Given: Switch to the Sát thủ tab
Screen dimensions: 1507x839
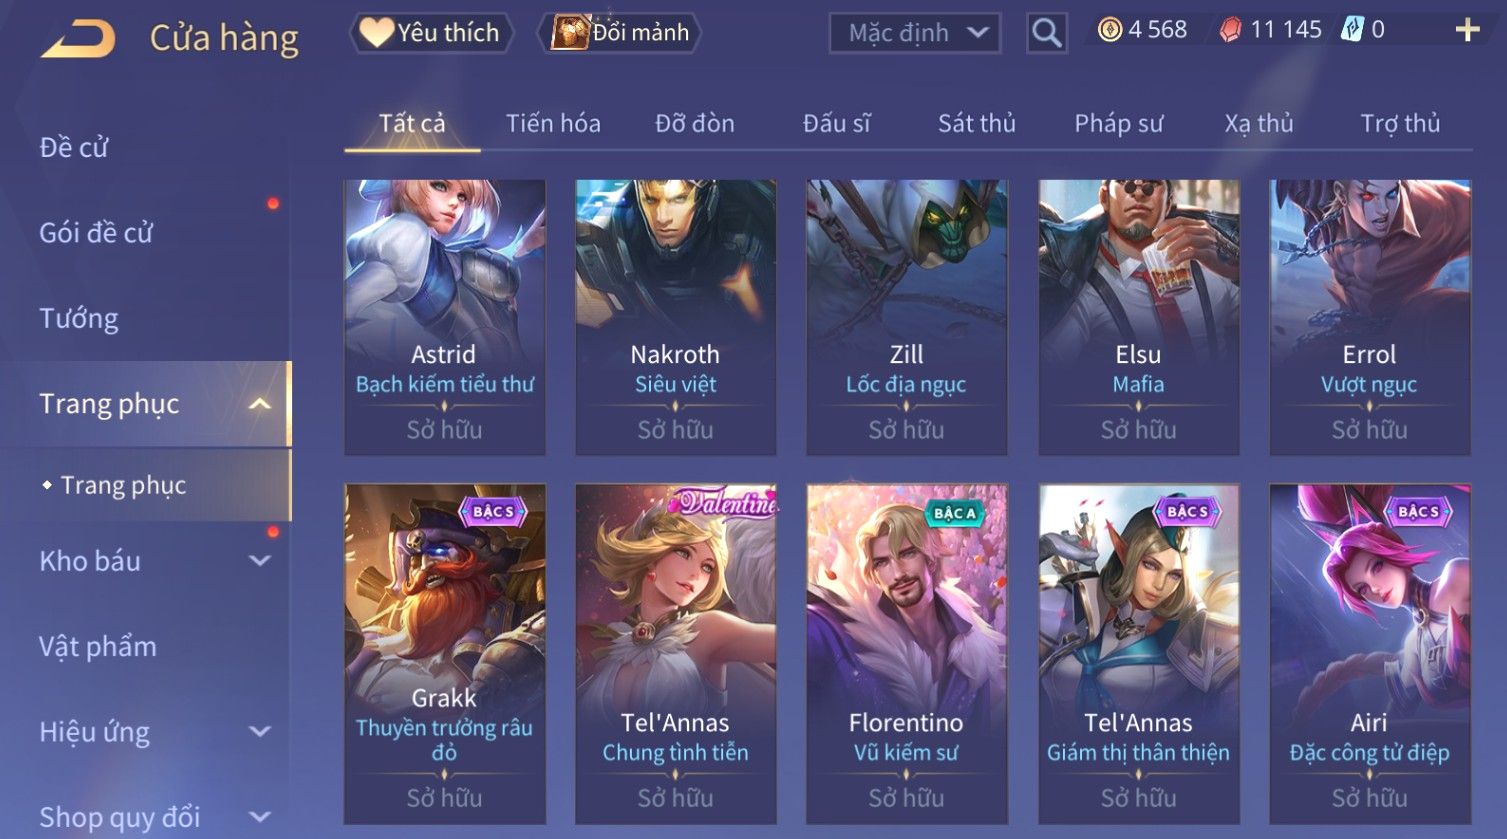Looking at the screenshot, I should (976, 123).
